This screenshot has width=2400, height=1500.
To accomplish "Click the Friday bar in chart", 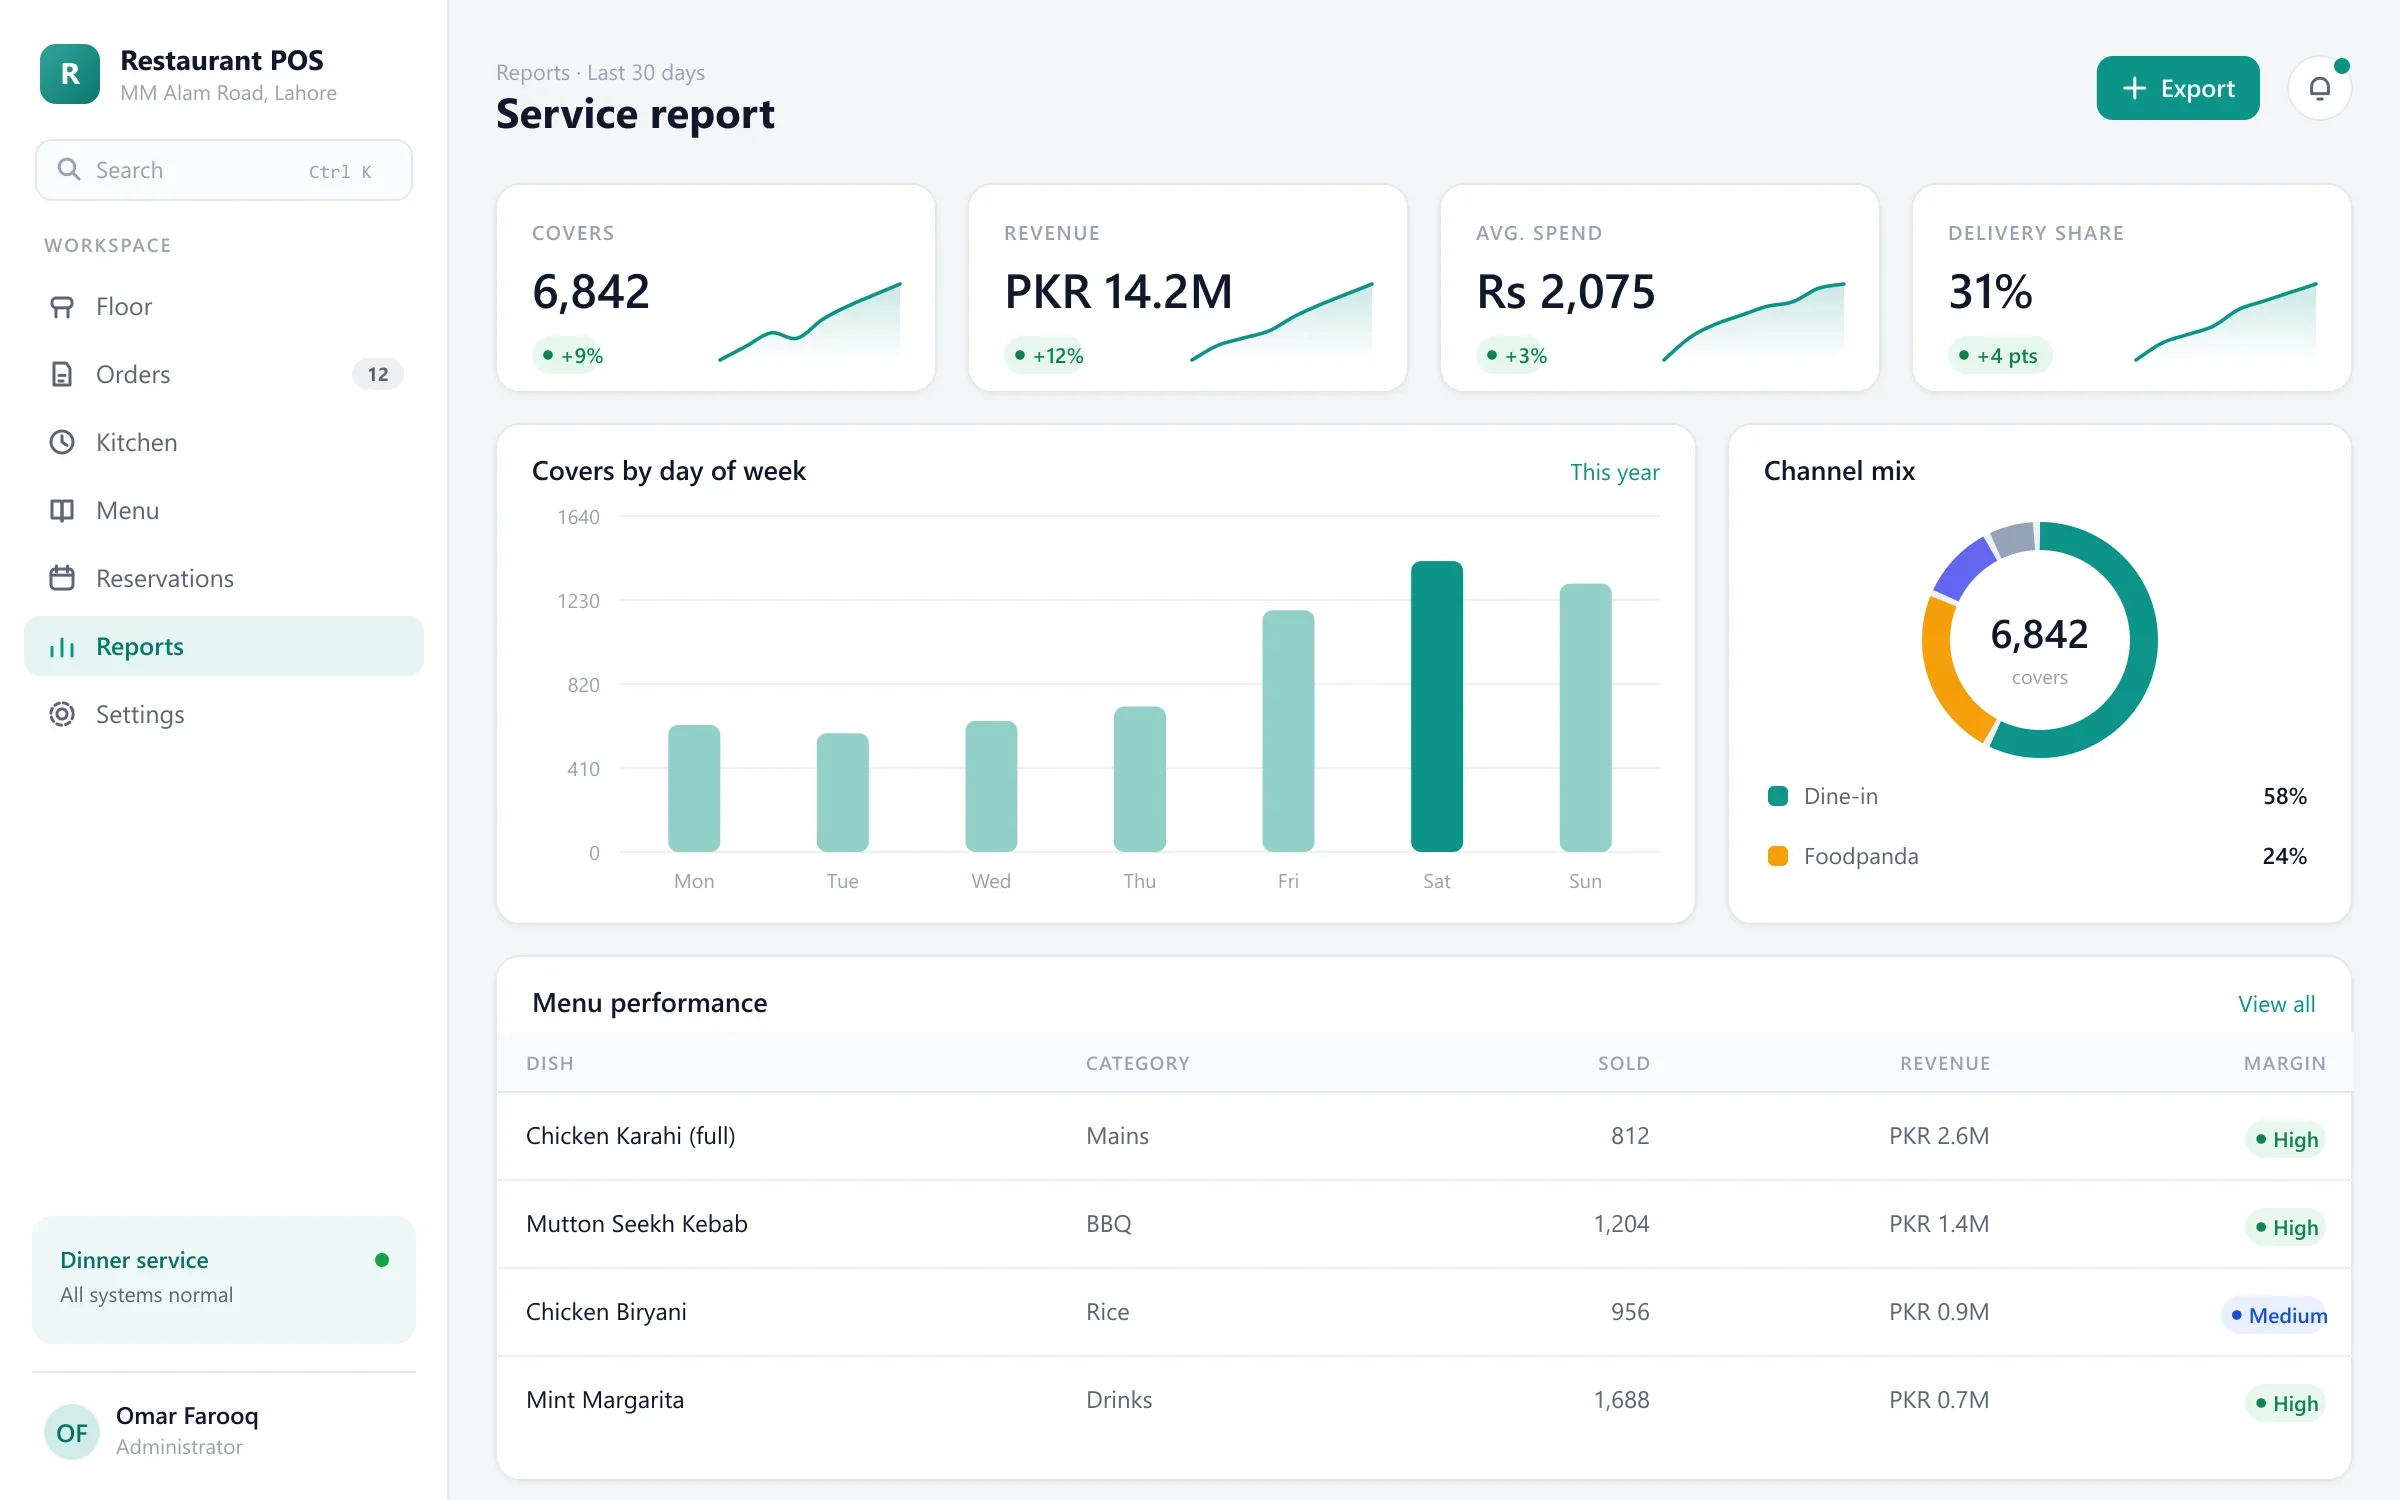I will tap(1288, 731).
